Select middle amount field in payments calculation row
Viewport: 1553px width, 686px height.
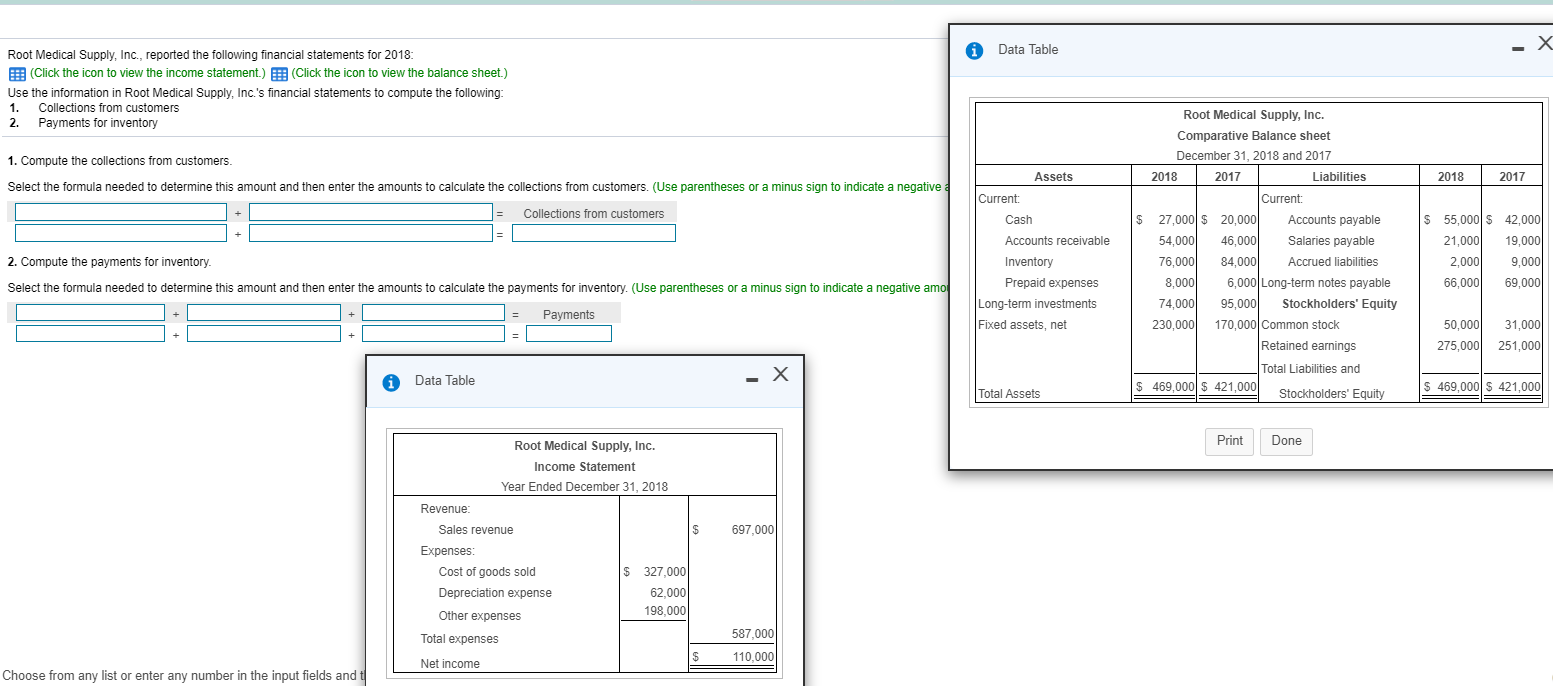coord(264,334)
